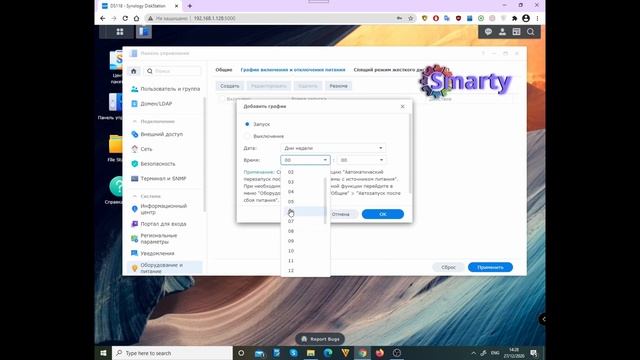Screen dimensions: 640x360
Task: Click the Создать button
Action: click(x=229, y=86)
